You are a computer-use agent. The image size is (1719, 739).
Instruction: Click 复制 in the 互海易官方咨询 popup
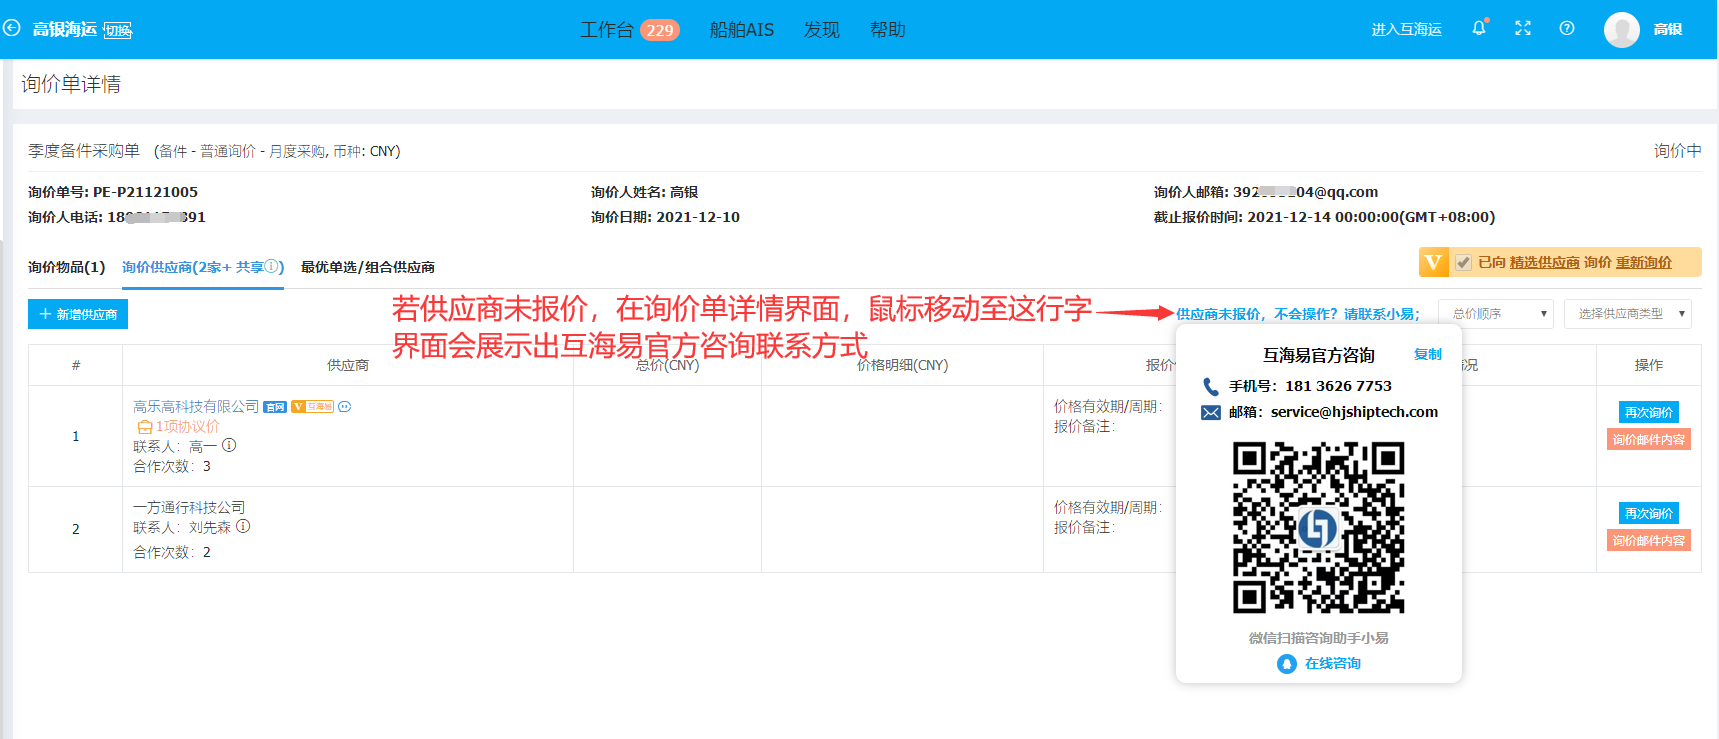[1428, 355]
